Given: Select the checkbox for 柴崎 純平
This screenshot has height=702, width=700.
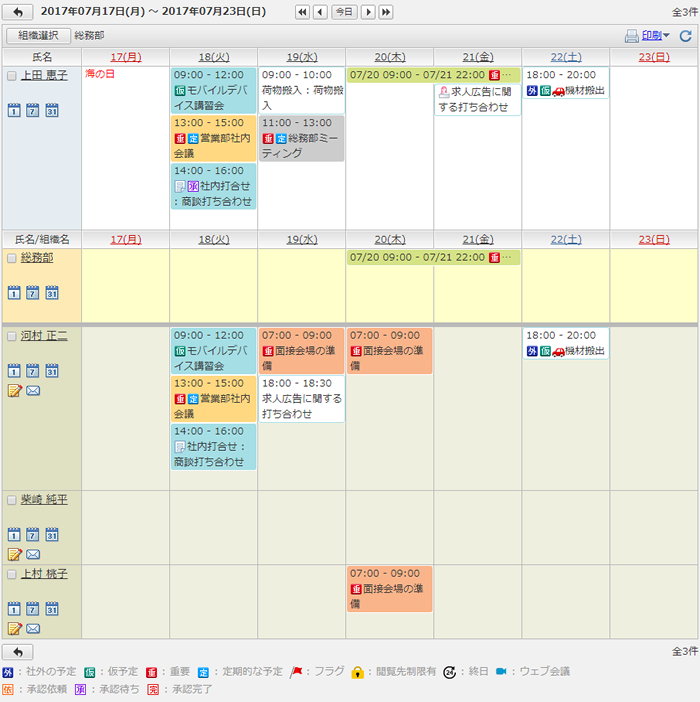Looking at the screenshot, I should pos(12,500).
